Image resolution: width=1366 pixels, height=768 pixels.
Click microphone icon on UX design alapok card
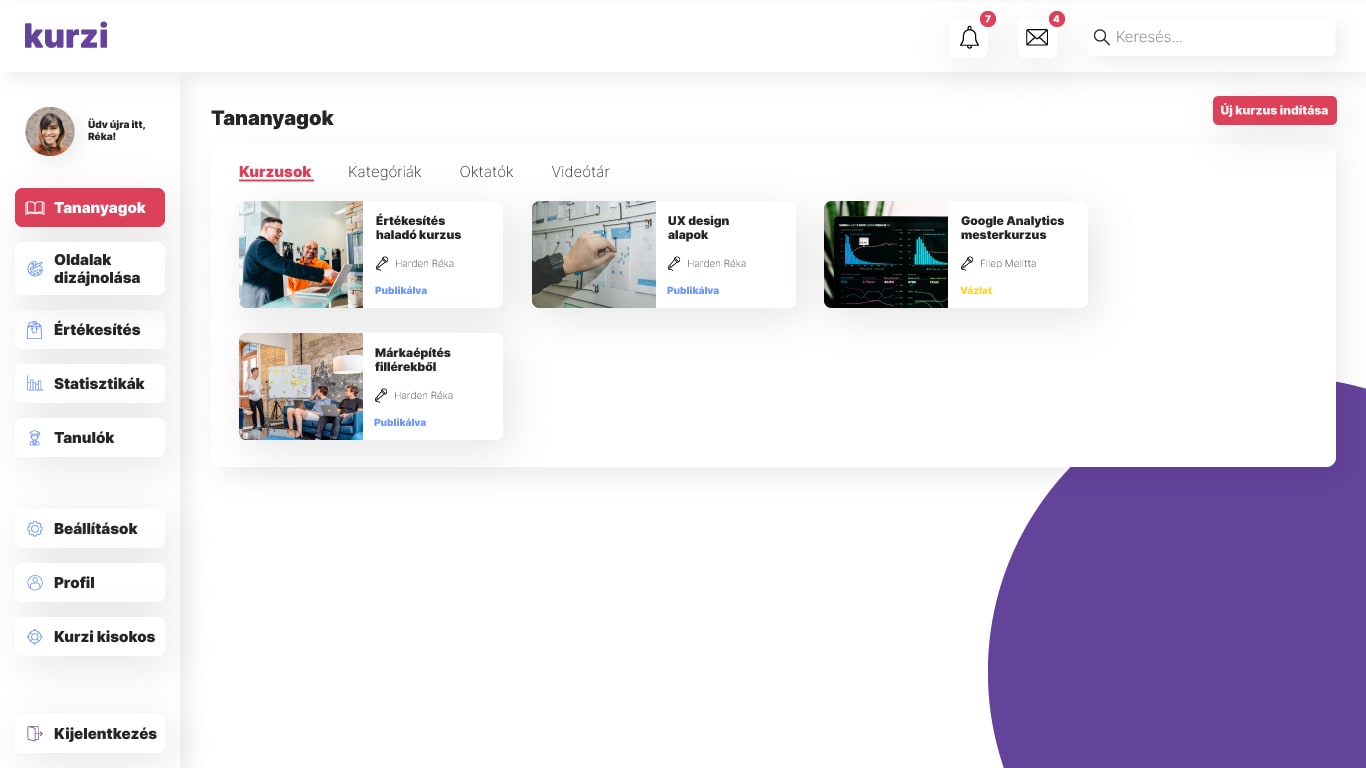[x=674, y=264]
